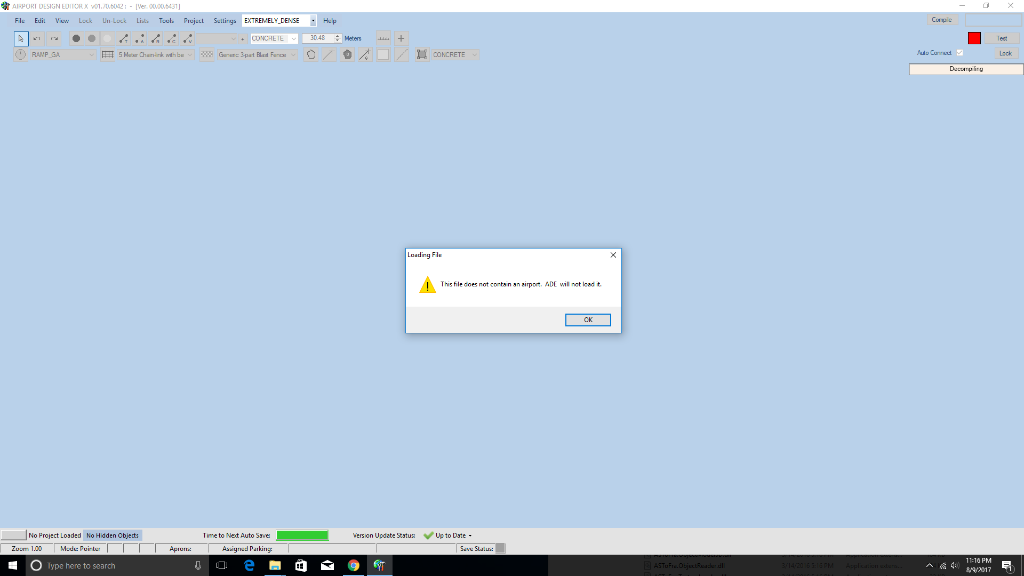
Task: Click the chainlink fence icon
Action: click(108, 54)
